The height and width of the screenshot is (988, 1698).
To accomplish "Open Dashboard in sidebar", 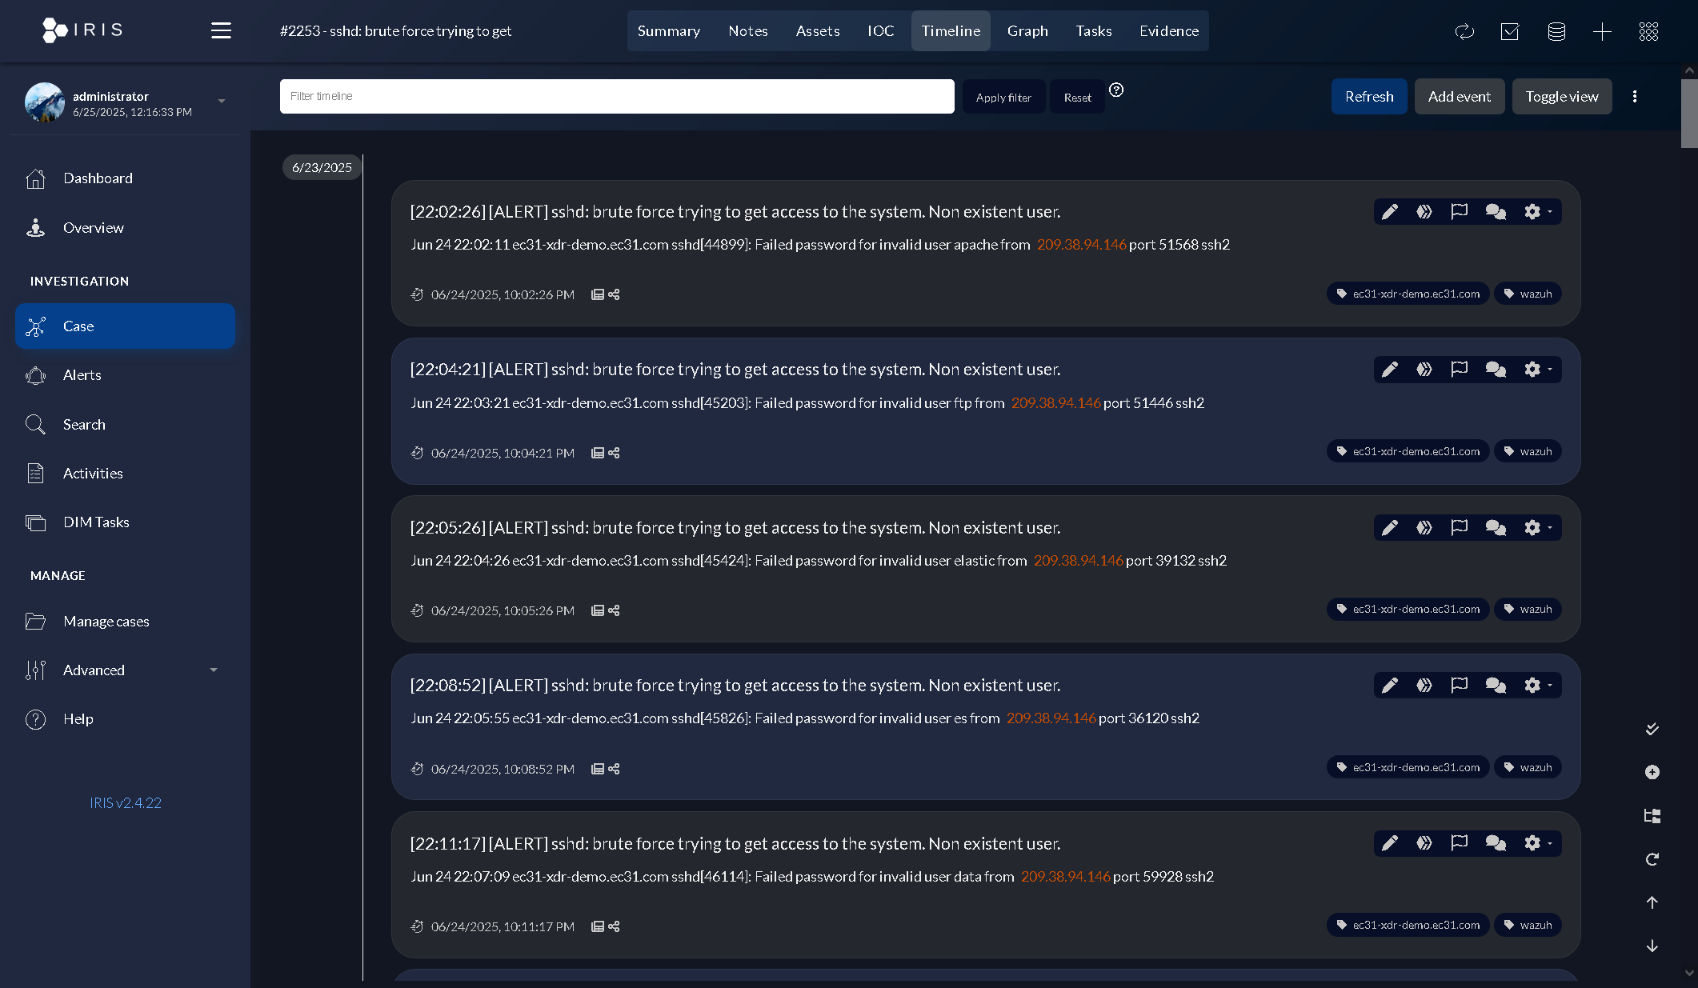I will [125, 178].
